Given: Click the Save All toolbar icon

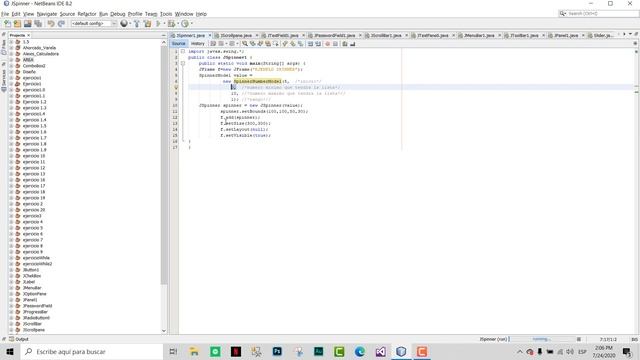Looking at the screenshot, I should pos(38,24).
